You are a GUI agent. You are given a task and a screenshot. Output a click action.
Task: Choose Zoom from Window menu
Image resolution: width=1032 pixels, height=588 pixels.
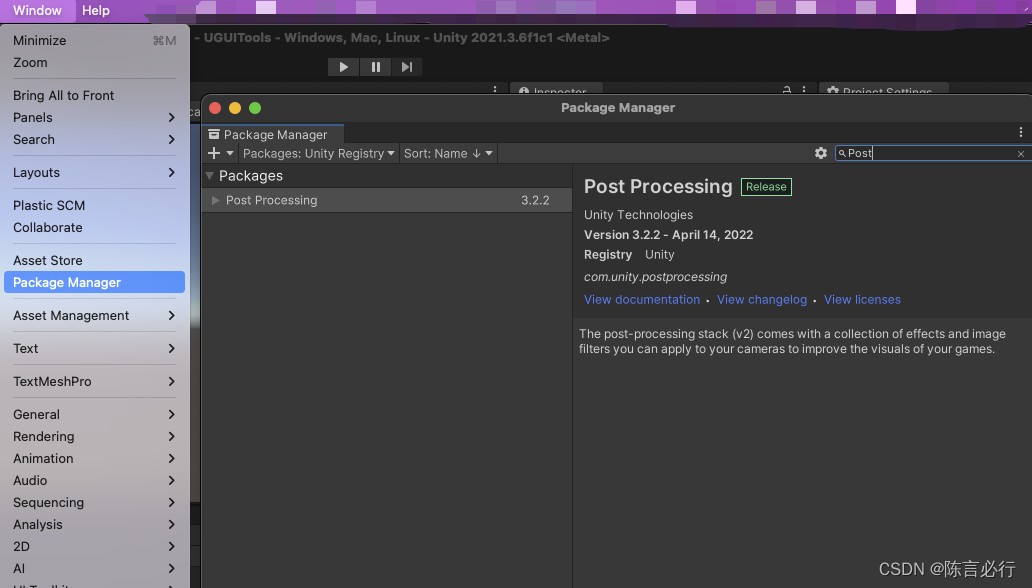95,63
